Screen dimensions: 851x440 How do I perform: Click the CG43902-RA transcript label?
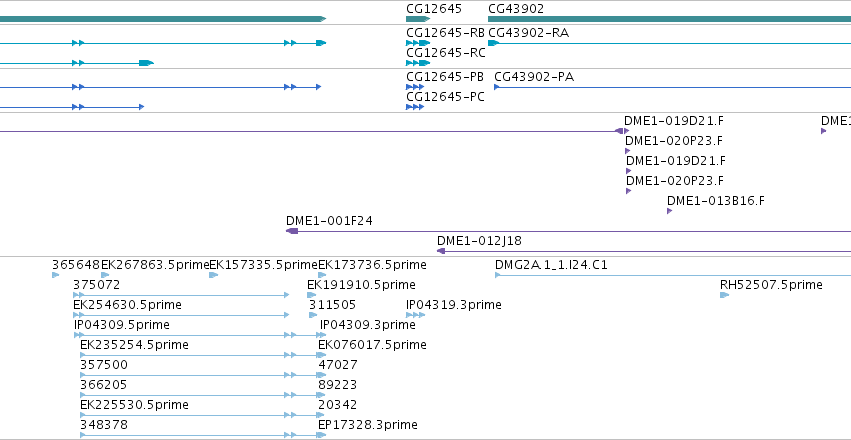click(529, 33)
